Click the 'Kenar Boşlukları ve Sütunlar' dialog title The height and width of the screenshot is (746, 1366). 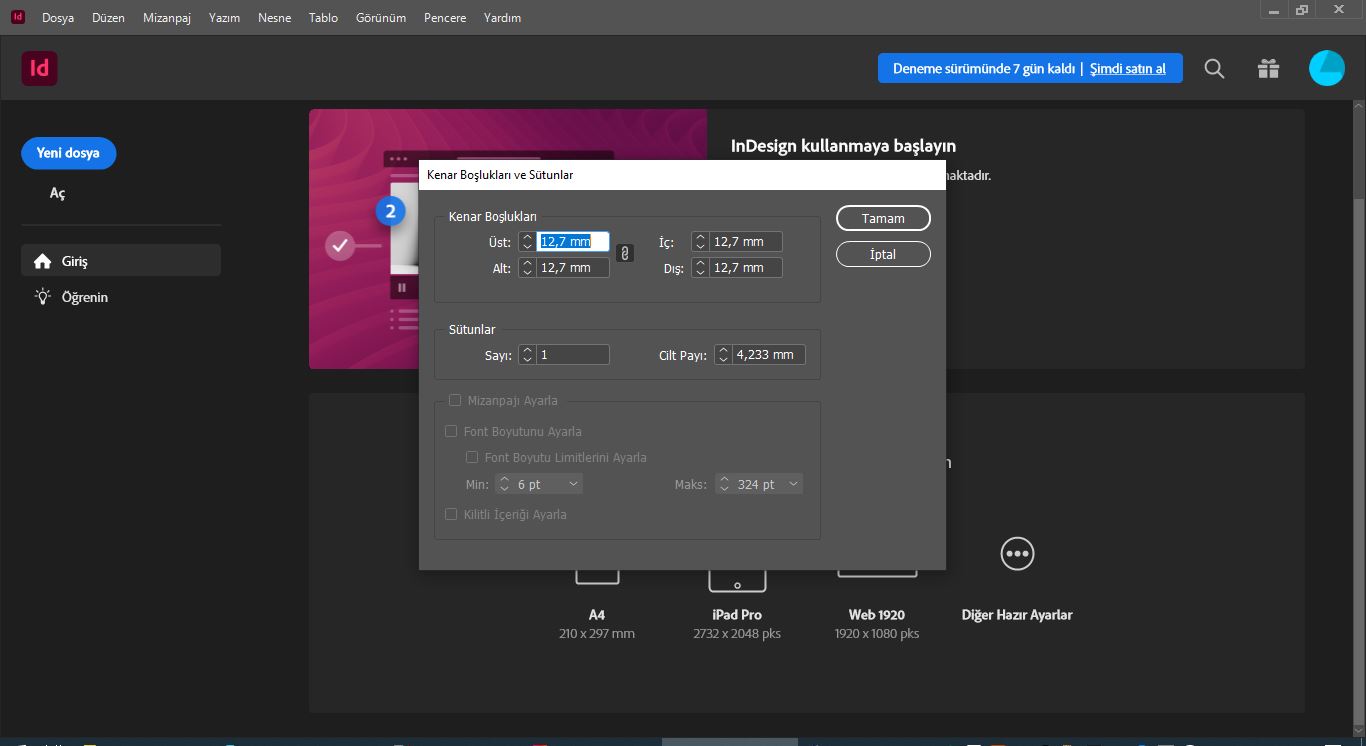[500, 175]
